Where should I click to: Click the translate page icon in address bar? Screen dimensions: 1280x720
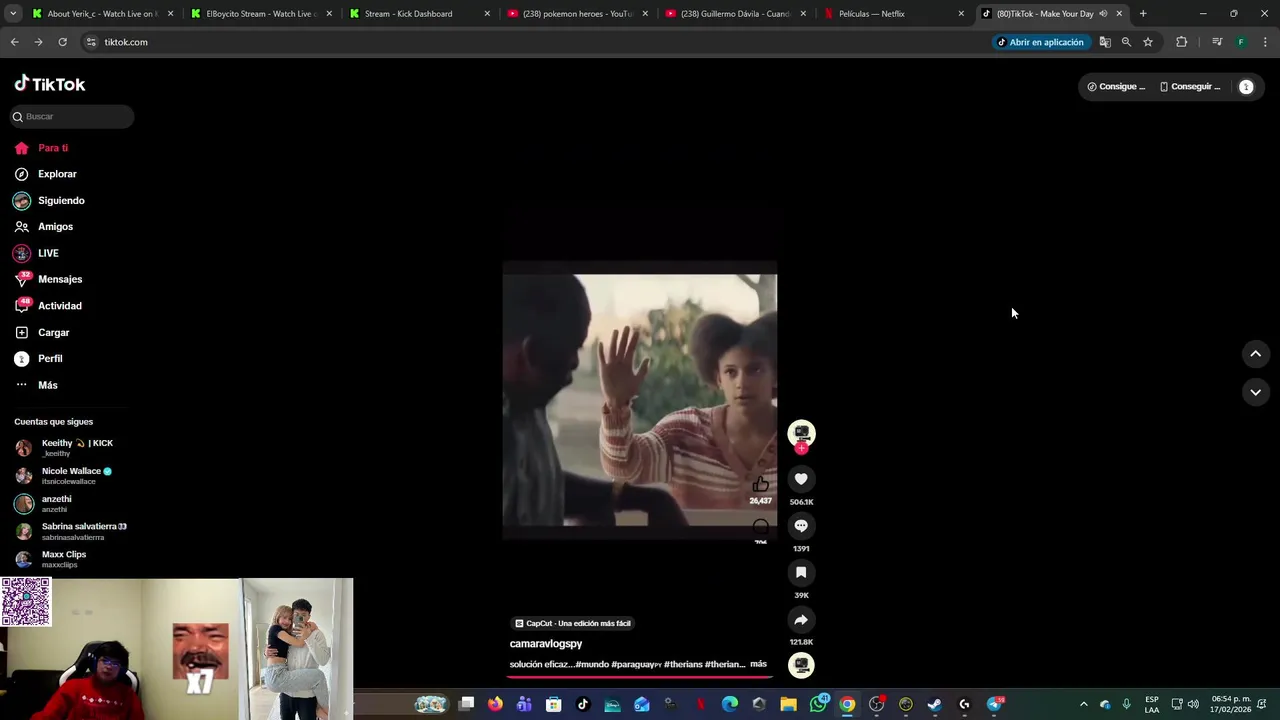(x=1105, y=42)
